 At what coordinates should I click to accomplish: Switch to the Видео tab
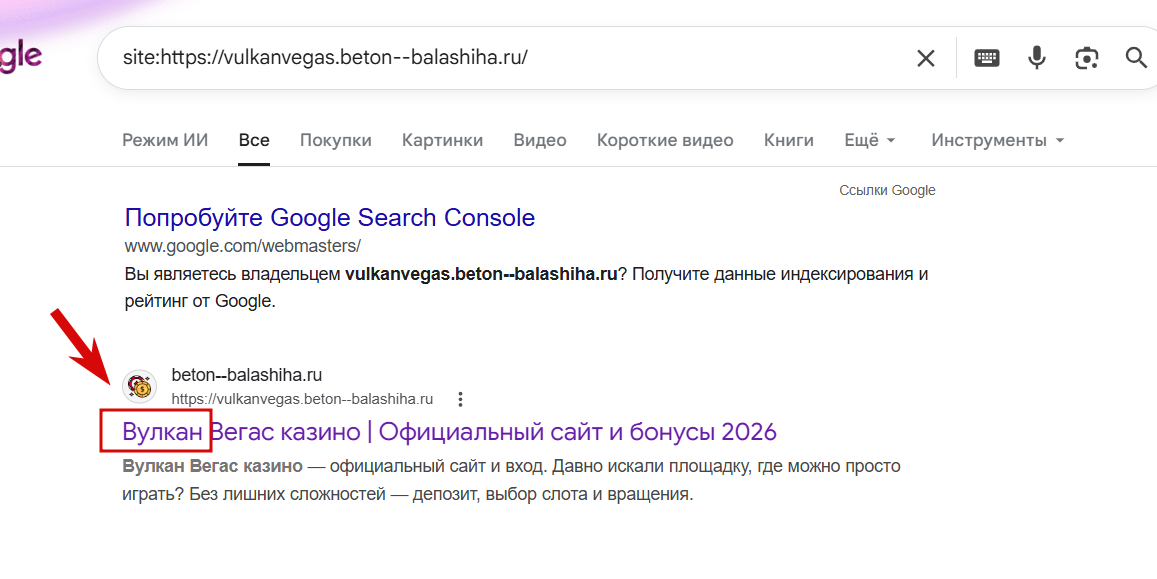click(x=540, y=140)
